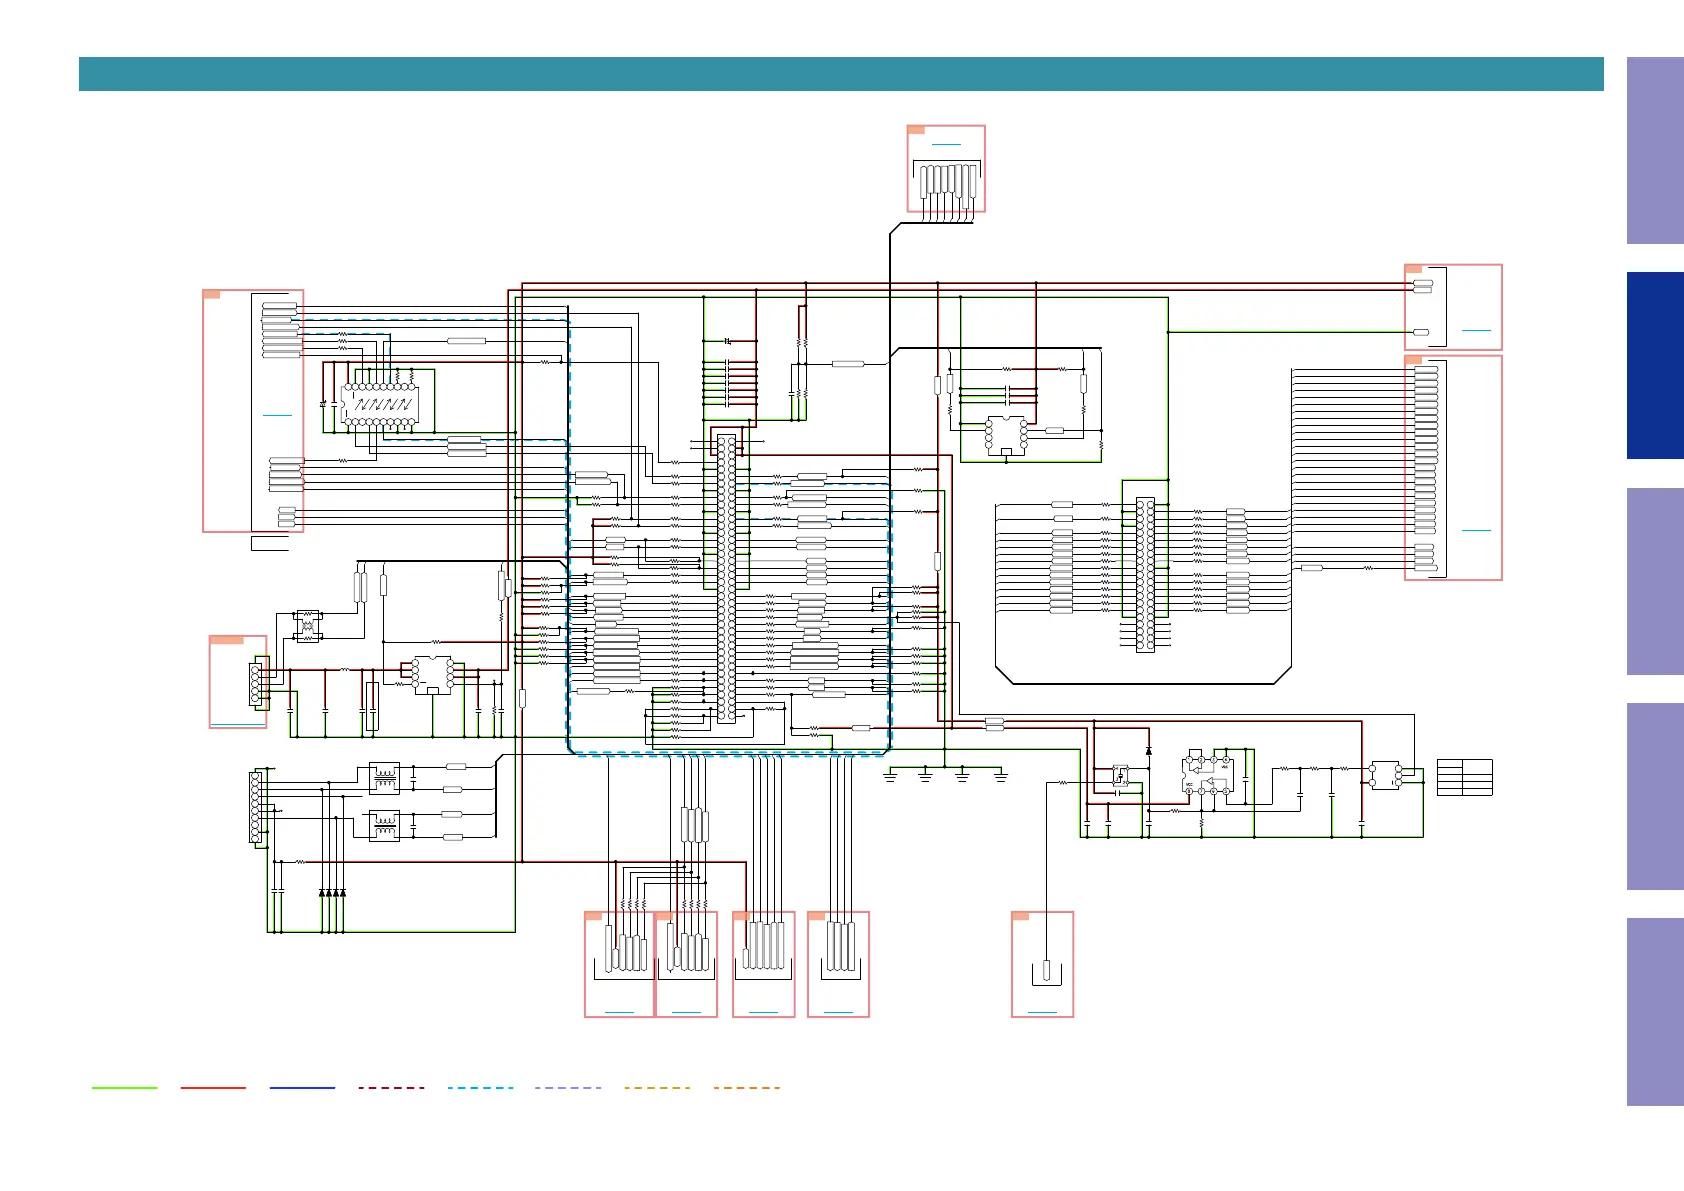Click the solid blue legend line
Image resolution: width=1684 pixels, height=1191 pixels.
[302, 1088]
